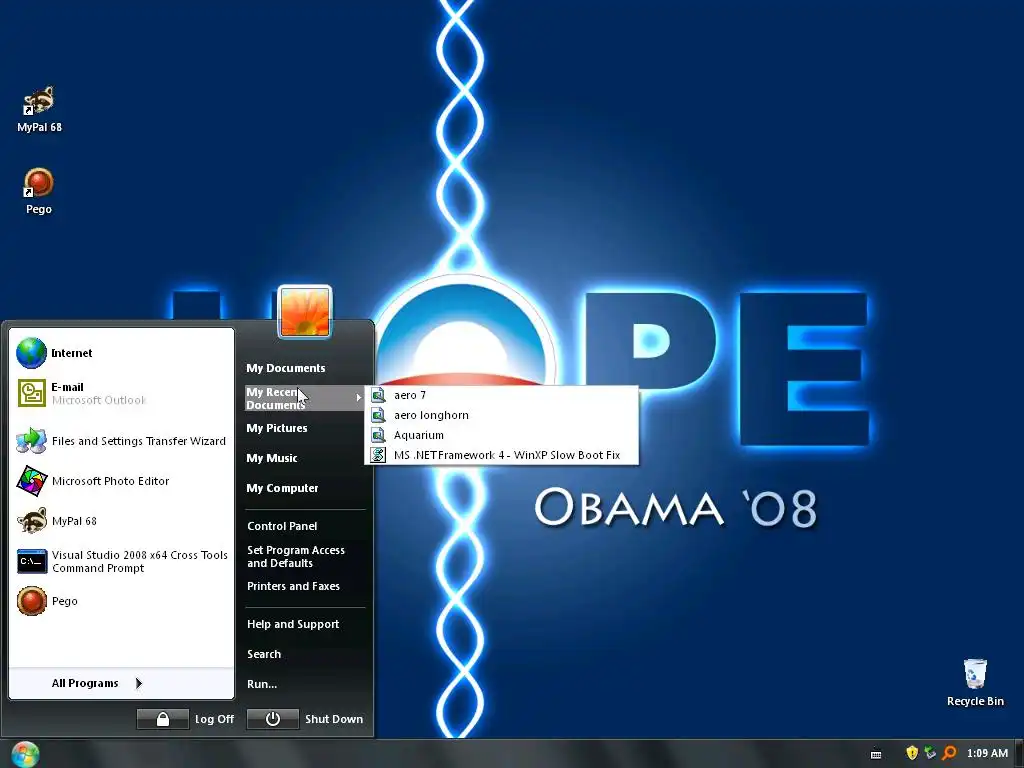Image resolution: width=1024 pixels, height=768 pixels.
Task: Launch MyPal 68 from the desktop shortcut
Action: [39, 109]
